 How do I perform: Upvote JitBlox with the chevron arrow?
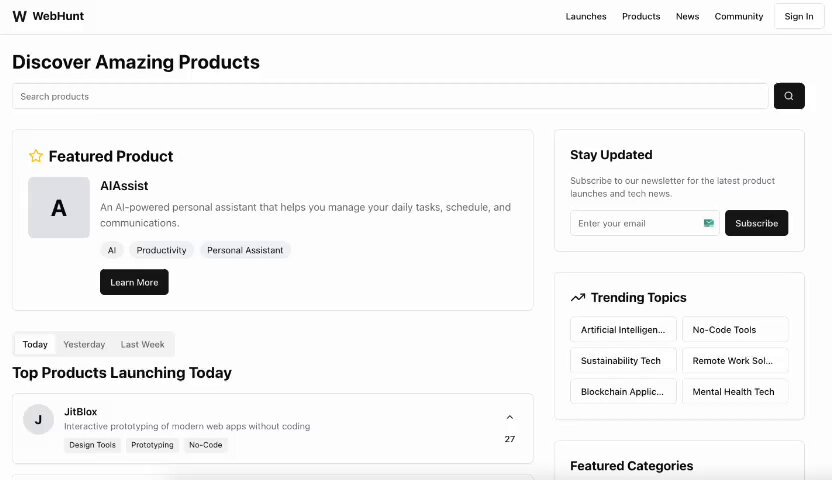509,417
